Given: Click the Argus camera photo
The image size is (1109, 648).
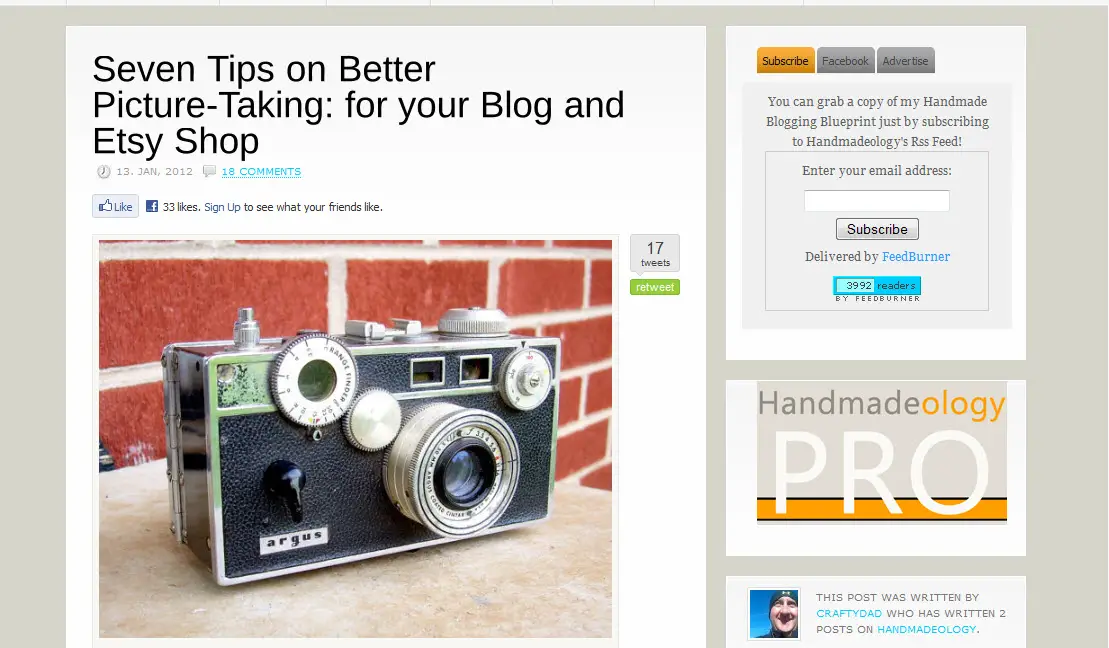Looking at the screenshot, I should [x=355, y=439].
